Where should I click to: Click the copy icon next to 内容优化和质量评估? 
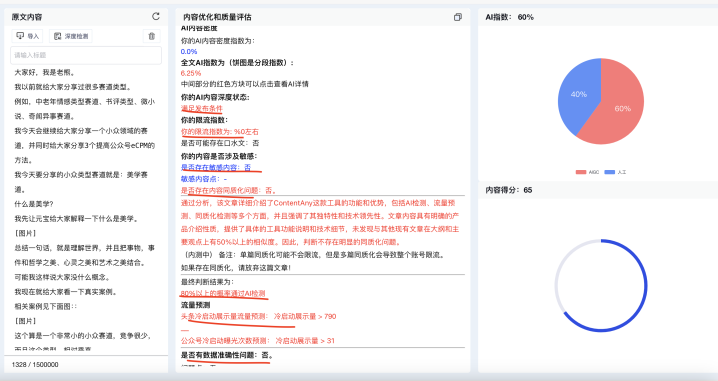457,17
